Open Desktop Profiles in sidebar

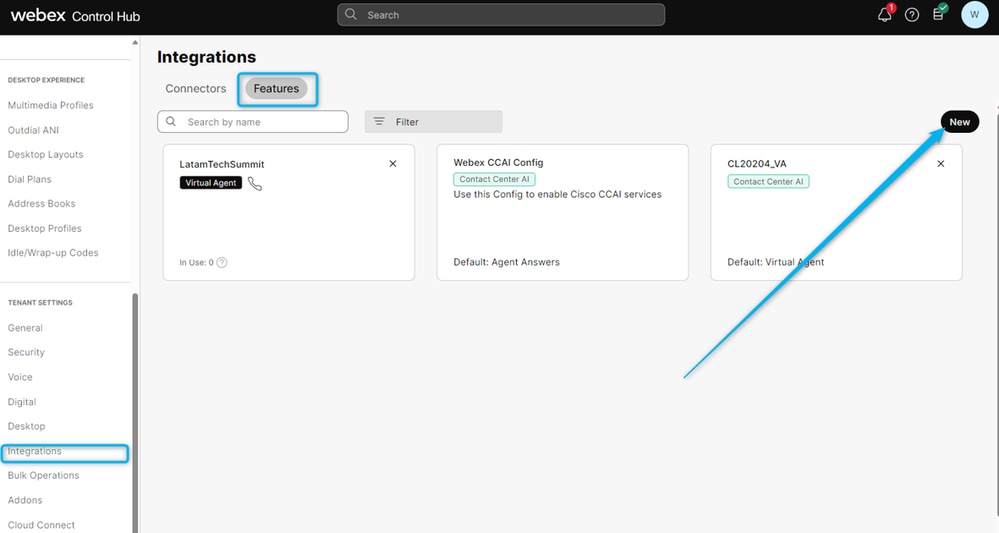tap(45, 228)
